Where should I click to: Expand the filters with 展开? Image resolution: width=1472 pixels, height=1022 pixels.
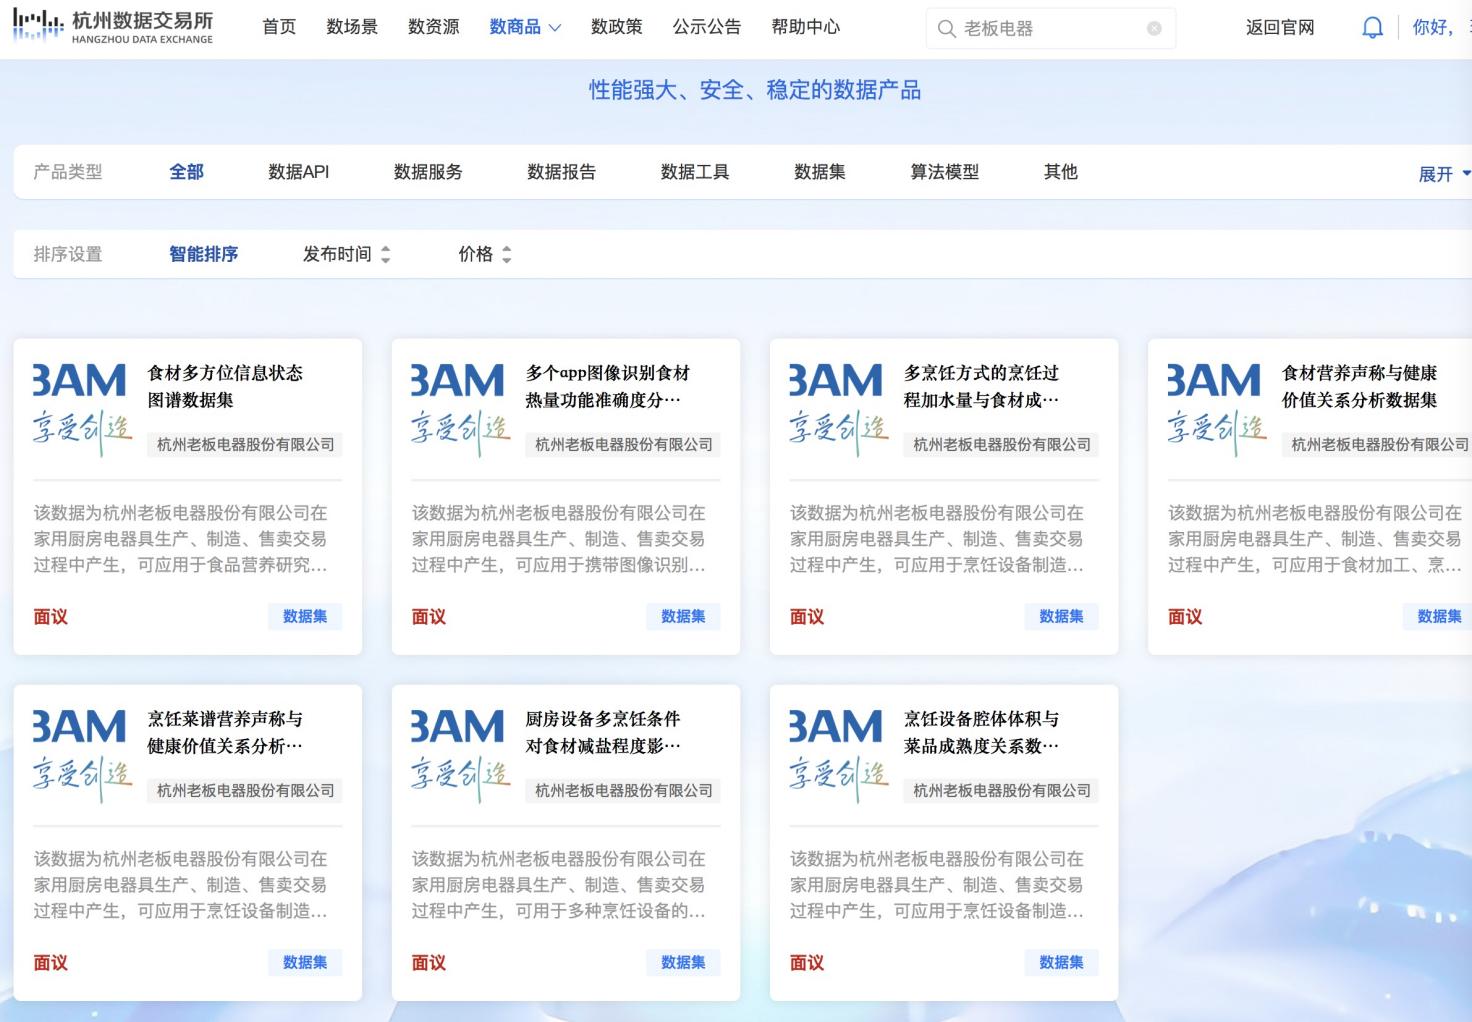(1444, 174)
